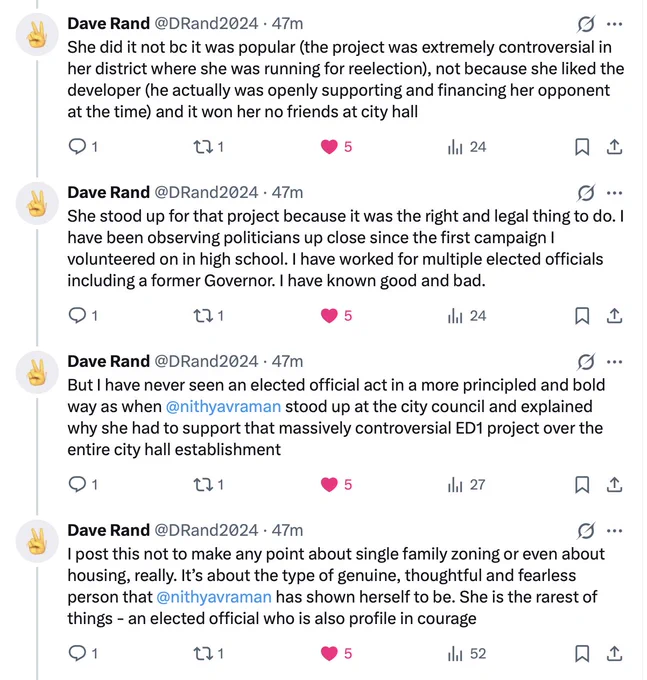Screen dimensions: 647x680
Task: Share the 'She stood up for that project' tweet
Action: pyautogui.click(x=614, y=316)
